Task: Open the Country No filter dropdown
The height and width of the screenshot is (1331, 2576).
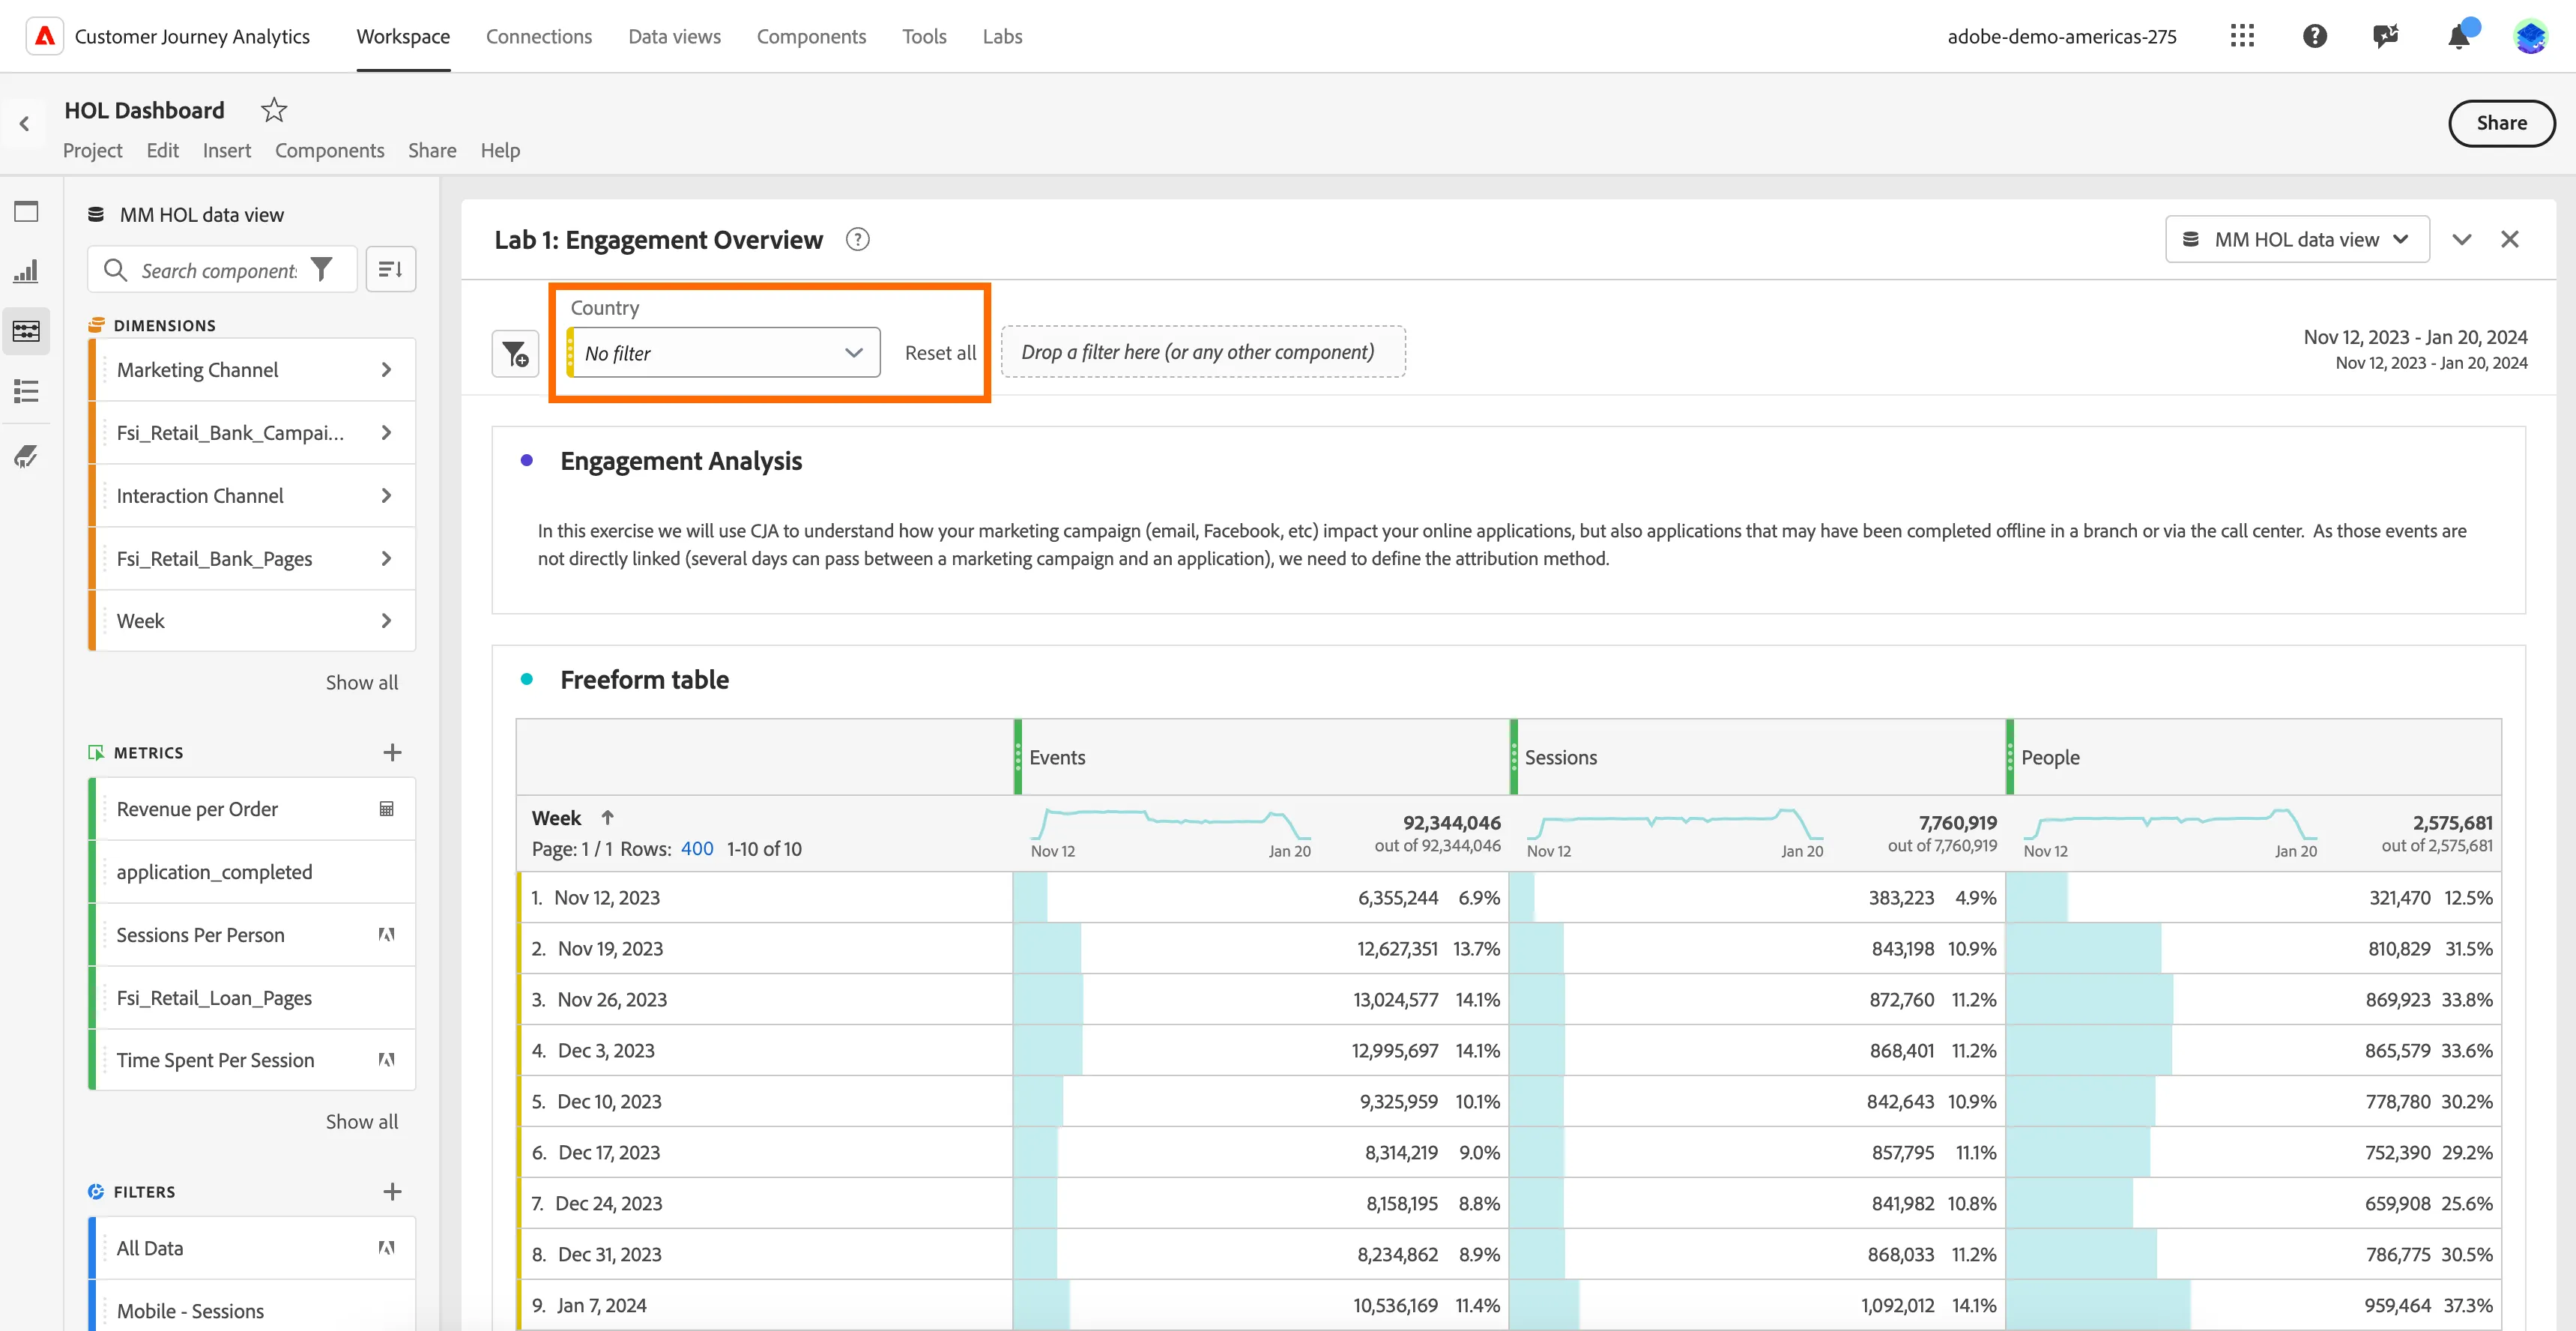Action: (723, 353)
